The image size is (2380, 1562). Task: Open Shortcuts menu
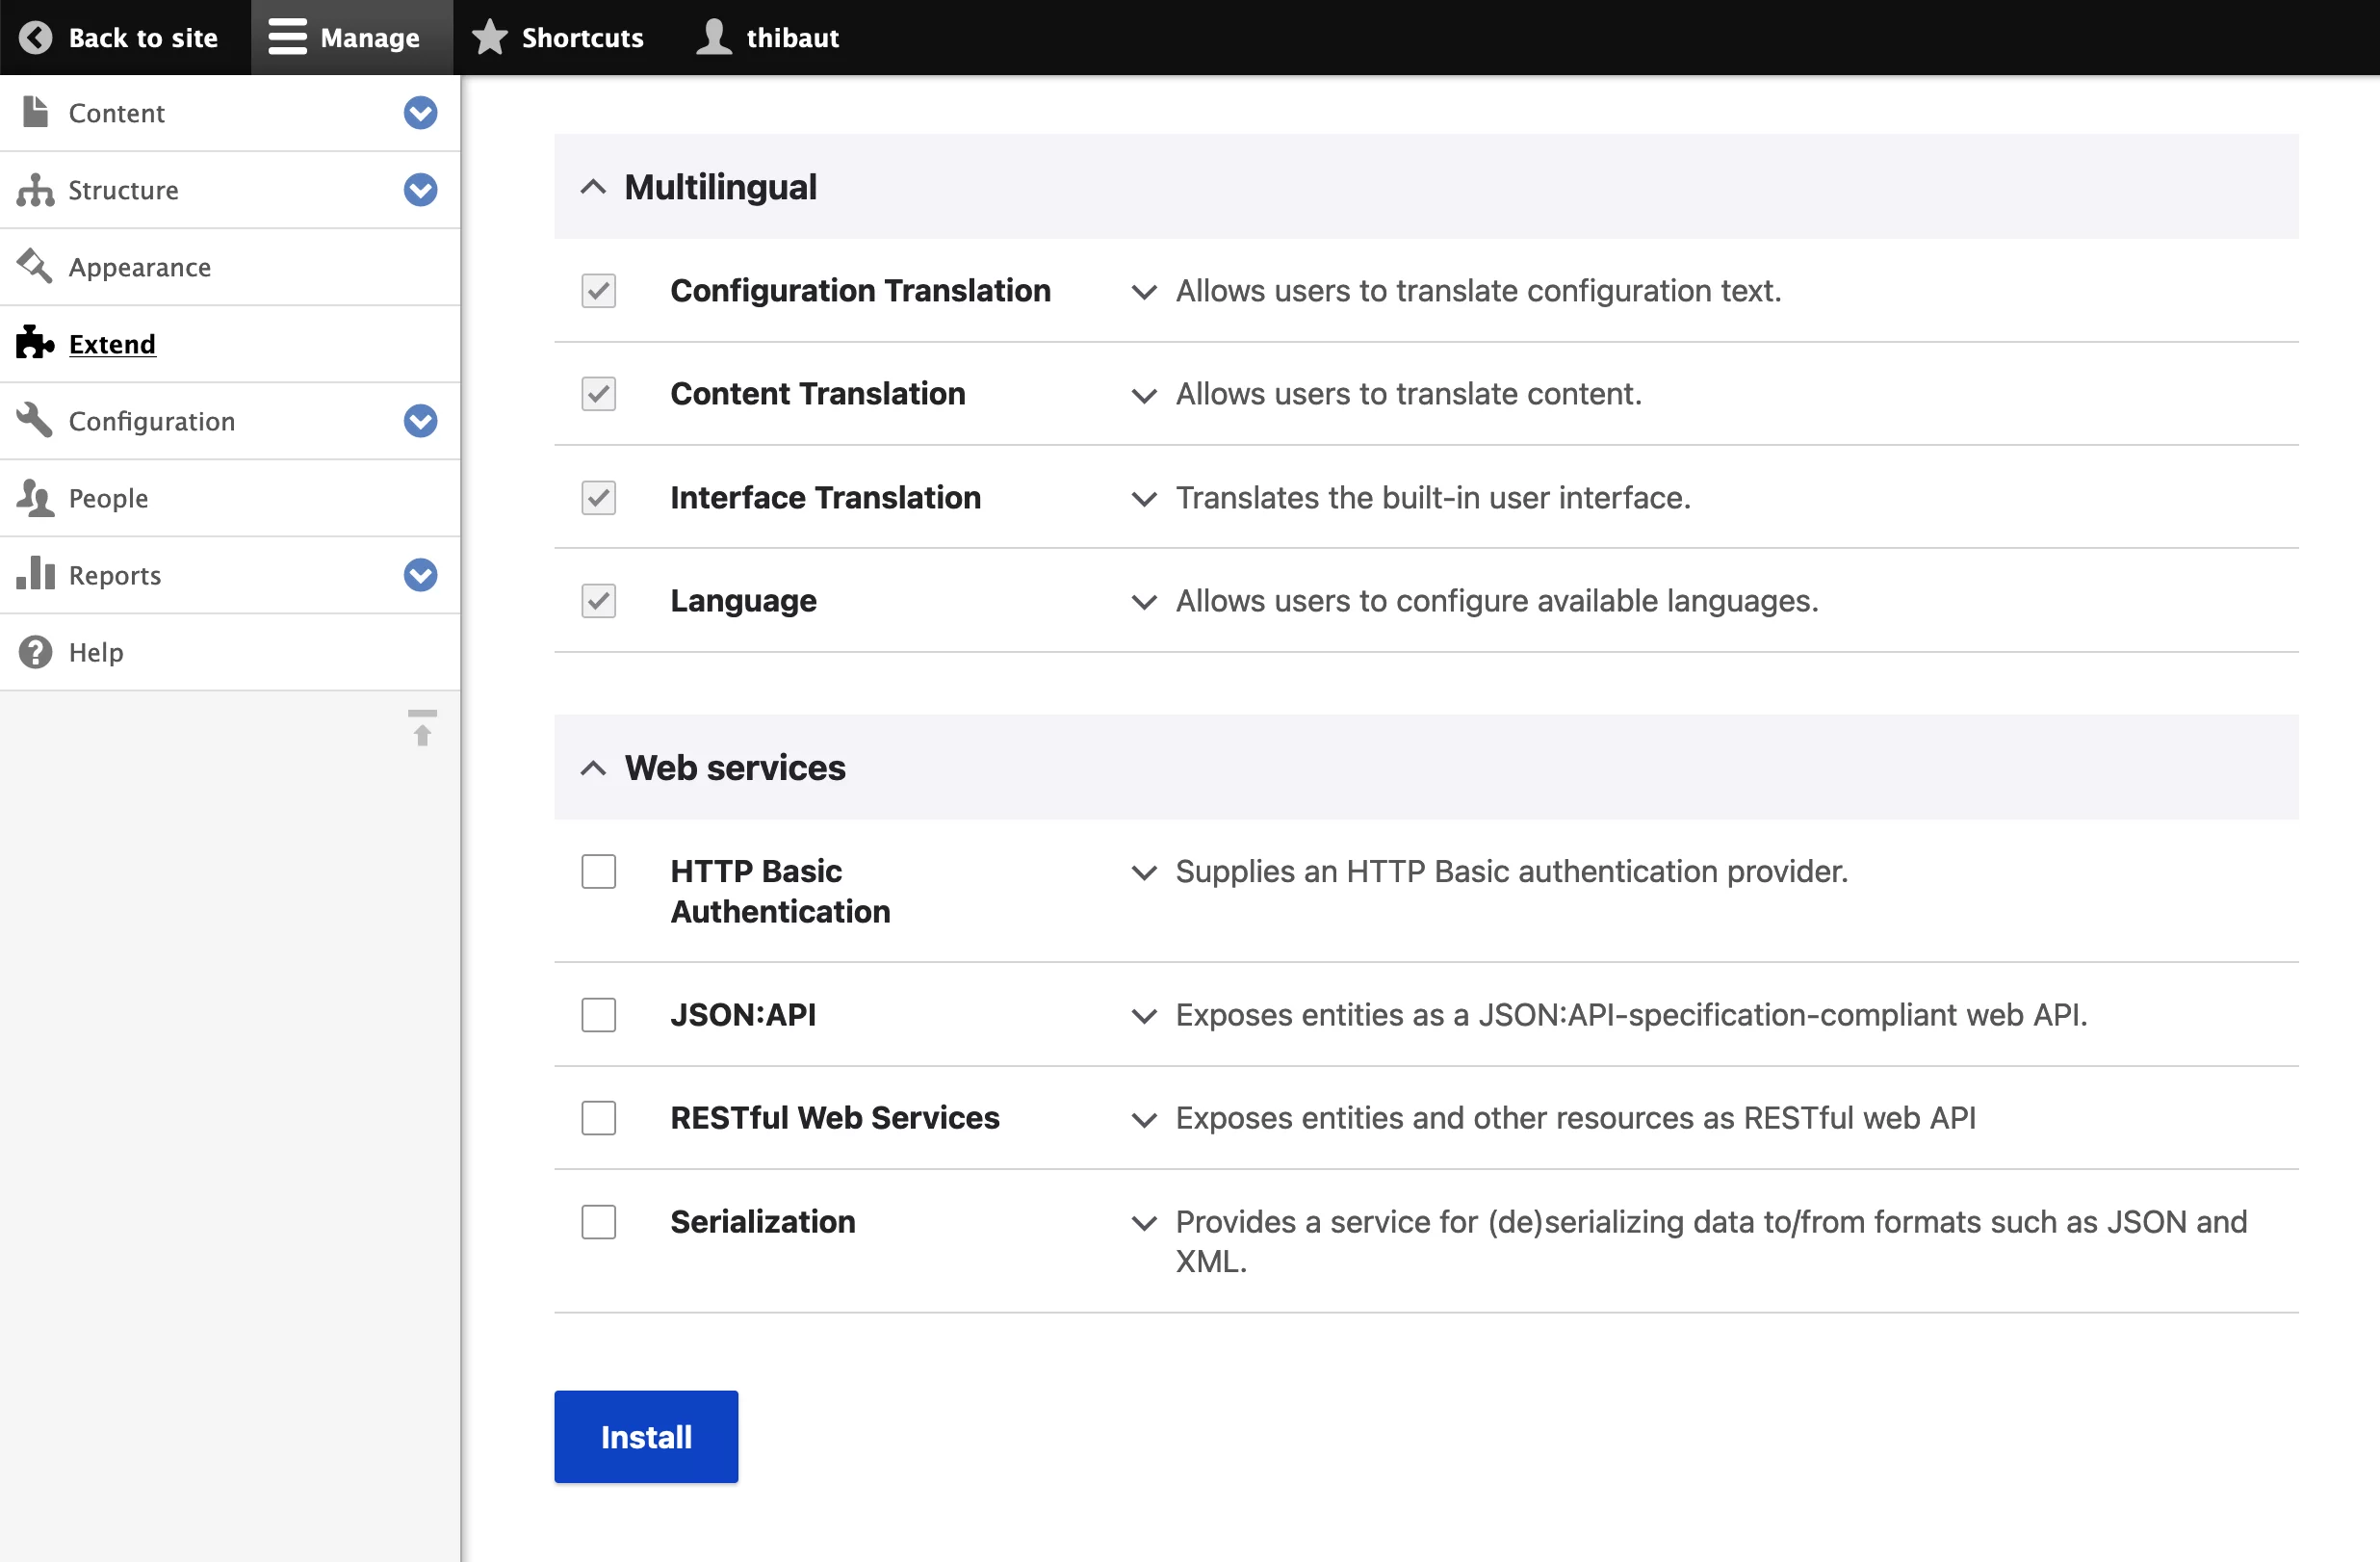pos(559,37)
